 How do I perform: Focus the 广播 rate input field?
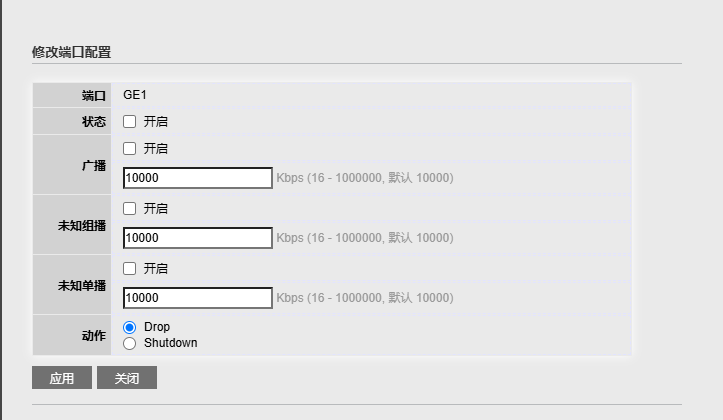click(198, 178)
